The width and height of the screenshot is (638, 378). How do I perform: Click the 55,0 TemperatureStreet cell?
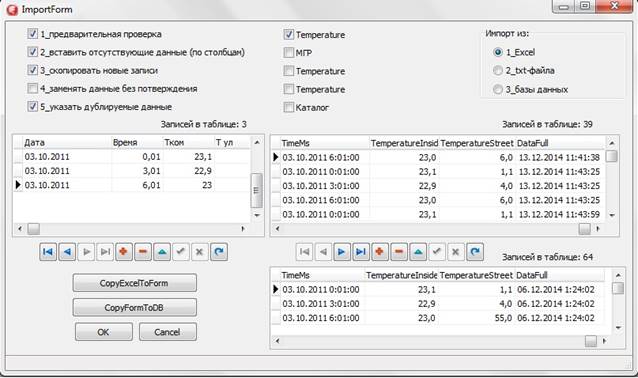point(476,318)
